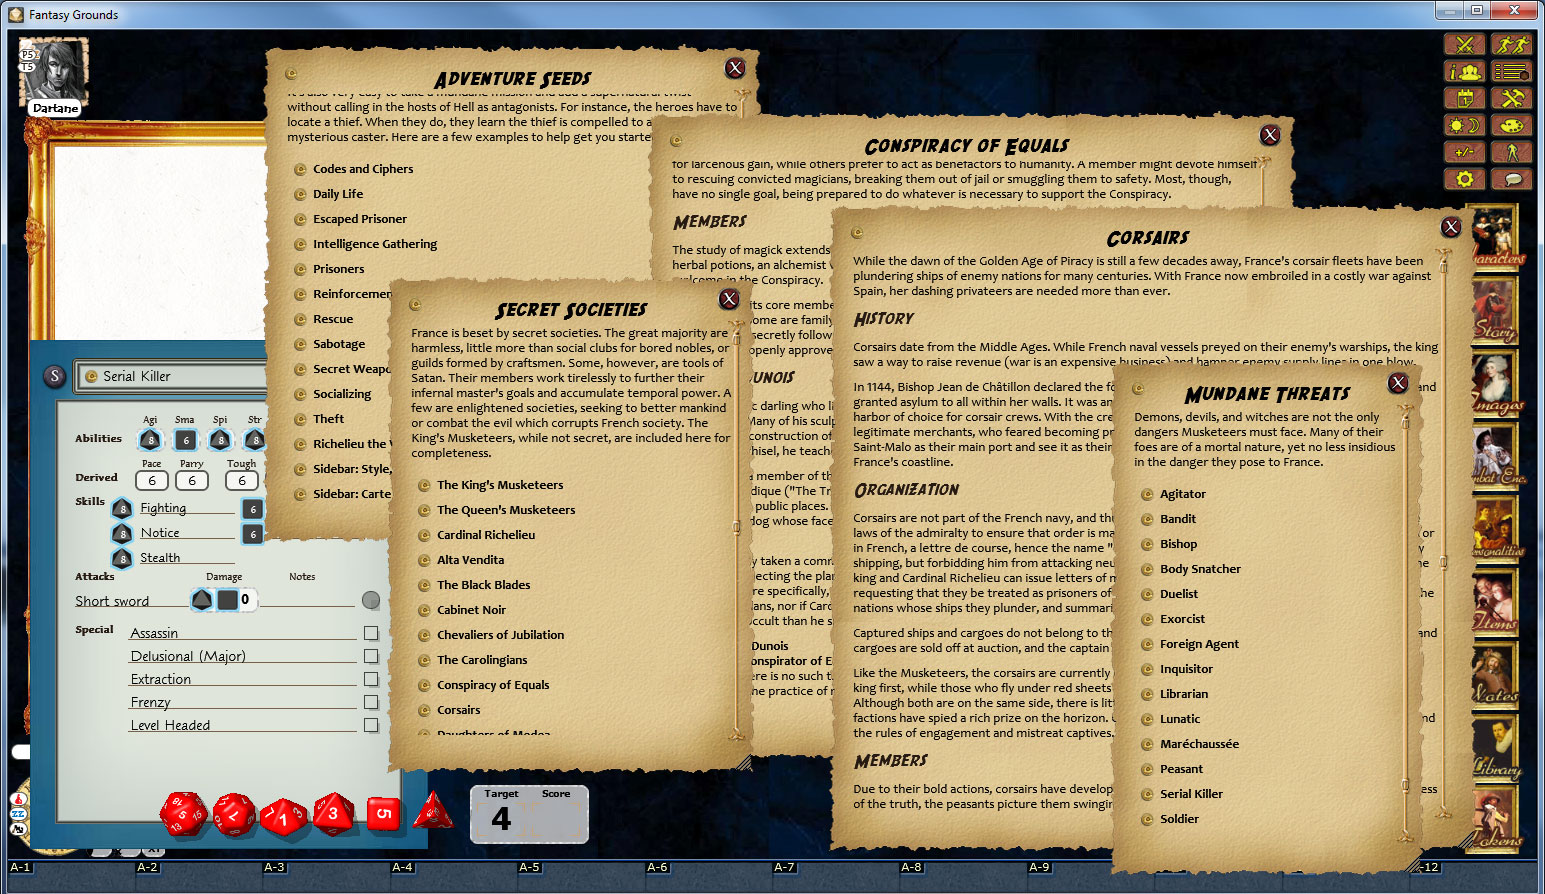Switch to hotkey tab A-3
Image resolution: width=1545 pixels, height=894 pixels.
coord(274,868)
